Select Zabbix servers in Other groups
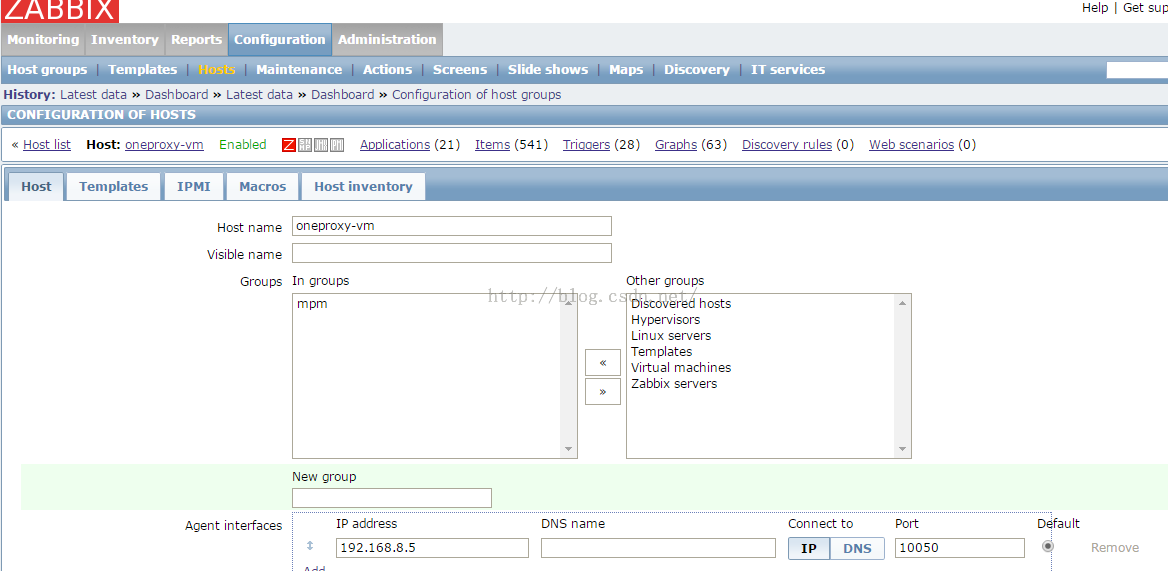 click(x=674, y=384)
